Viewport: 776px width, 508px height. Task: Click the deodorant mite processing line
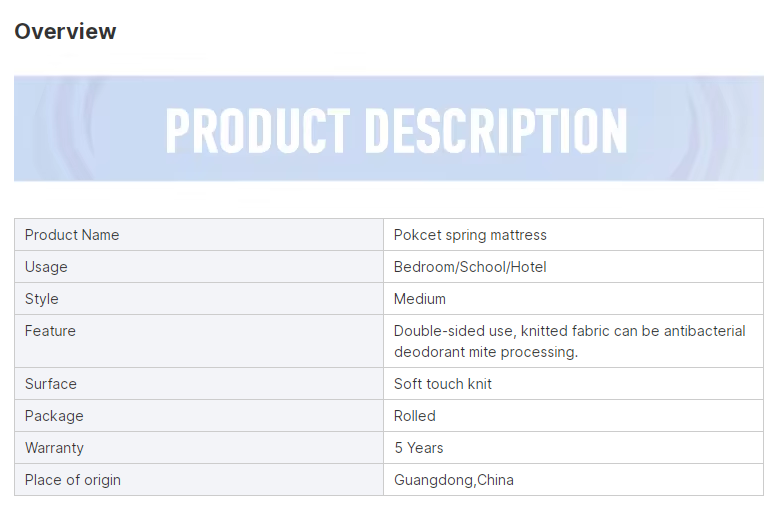(486, 352)
